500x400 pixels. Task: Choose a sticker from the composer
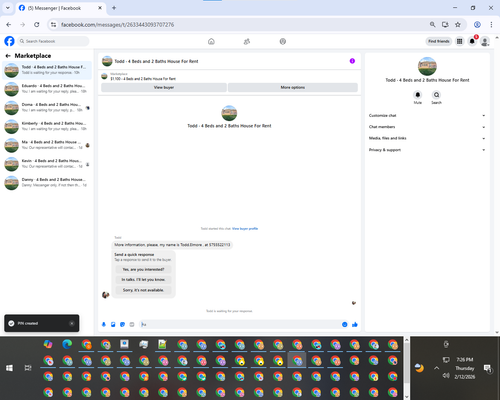[122, 324]
